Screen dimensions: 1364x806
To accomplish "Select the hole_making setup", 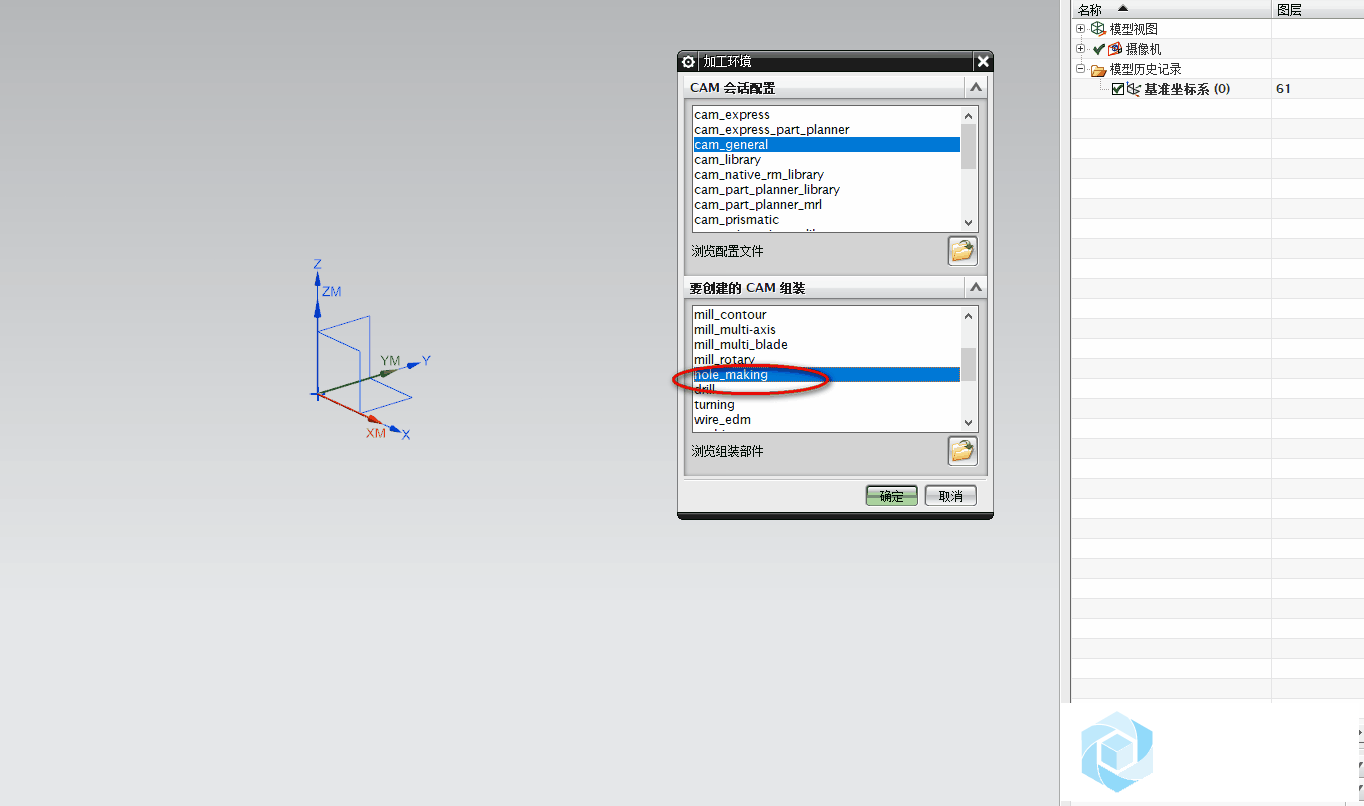I will 826,375.
